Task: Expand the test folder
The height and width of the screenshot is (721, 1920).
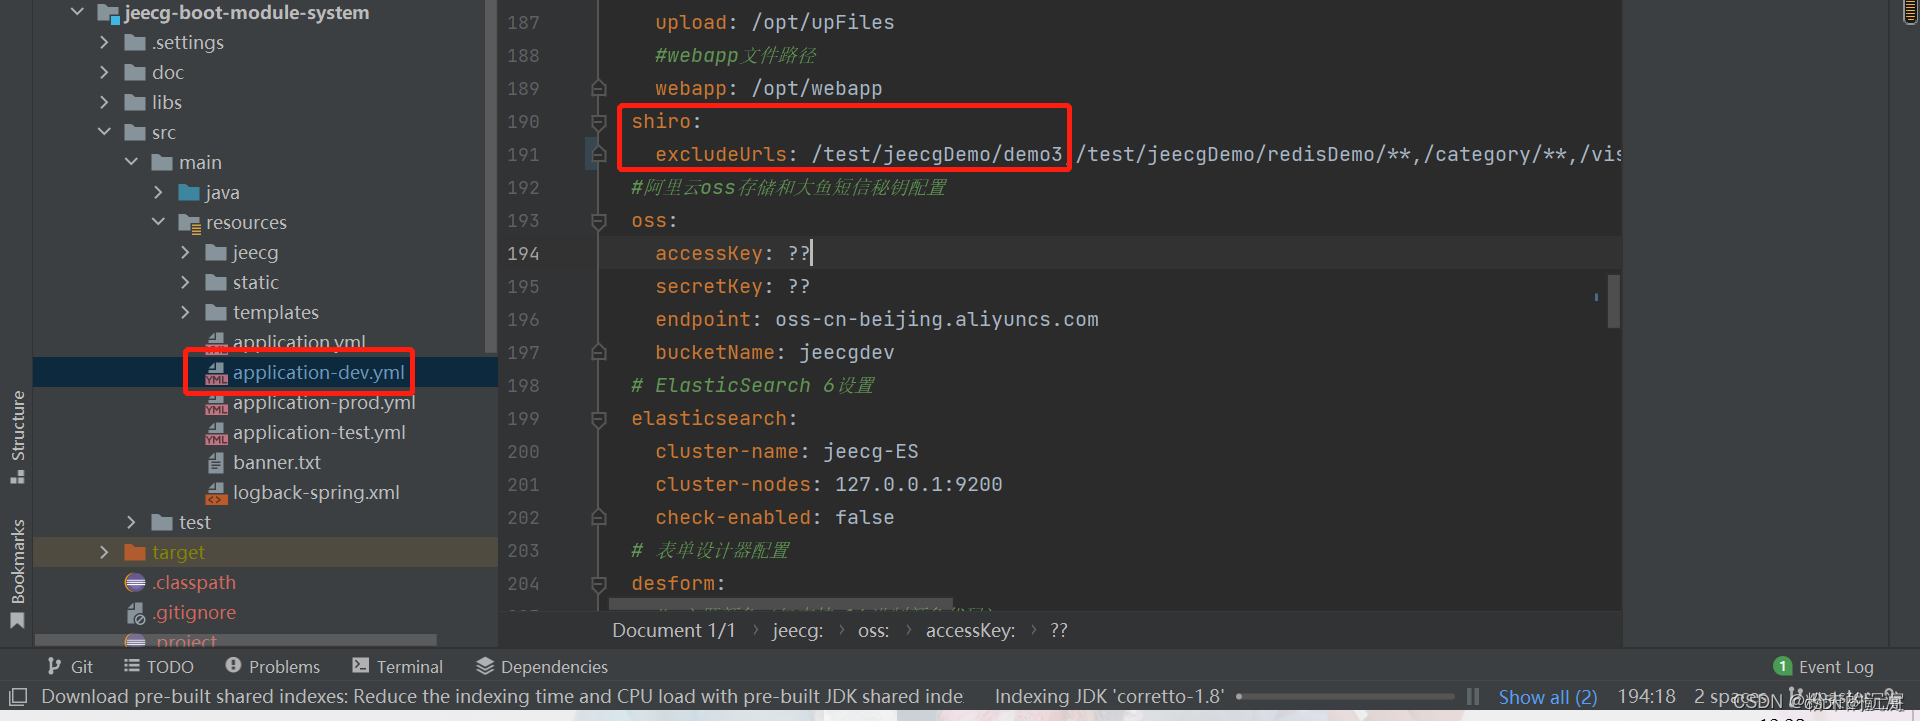Action: pos(131,522)
